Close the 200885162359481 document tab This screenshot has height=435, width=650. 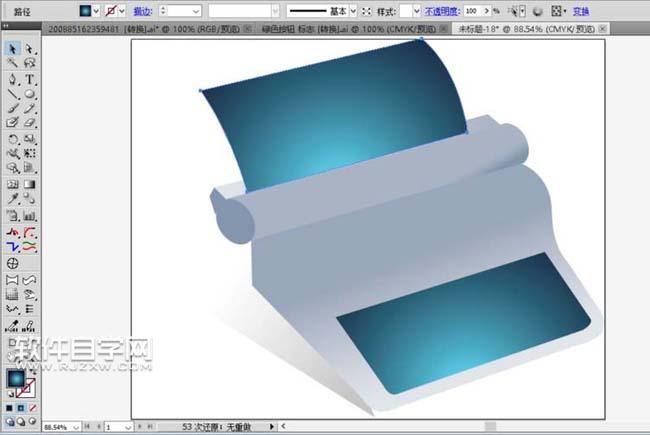(x=247, y=29)
